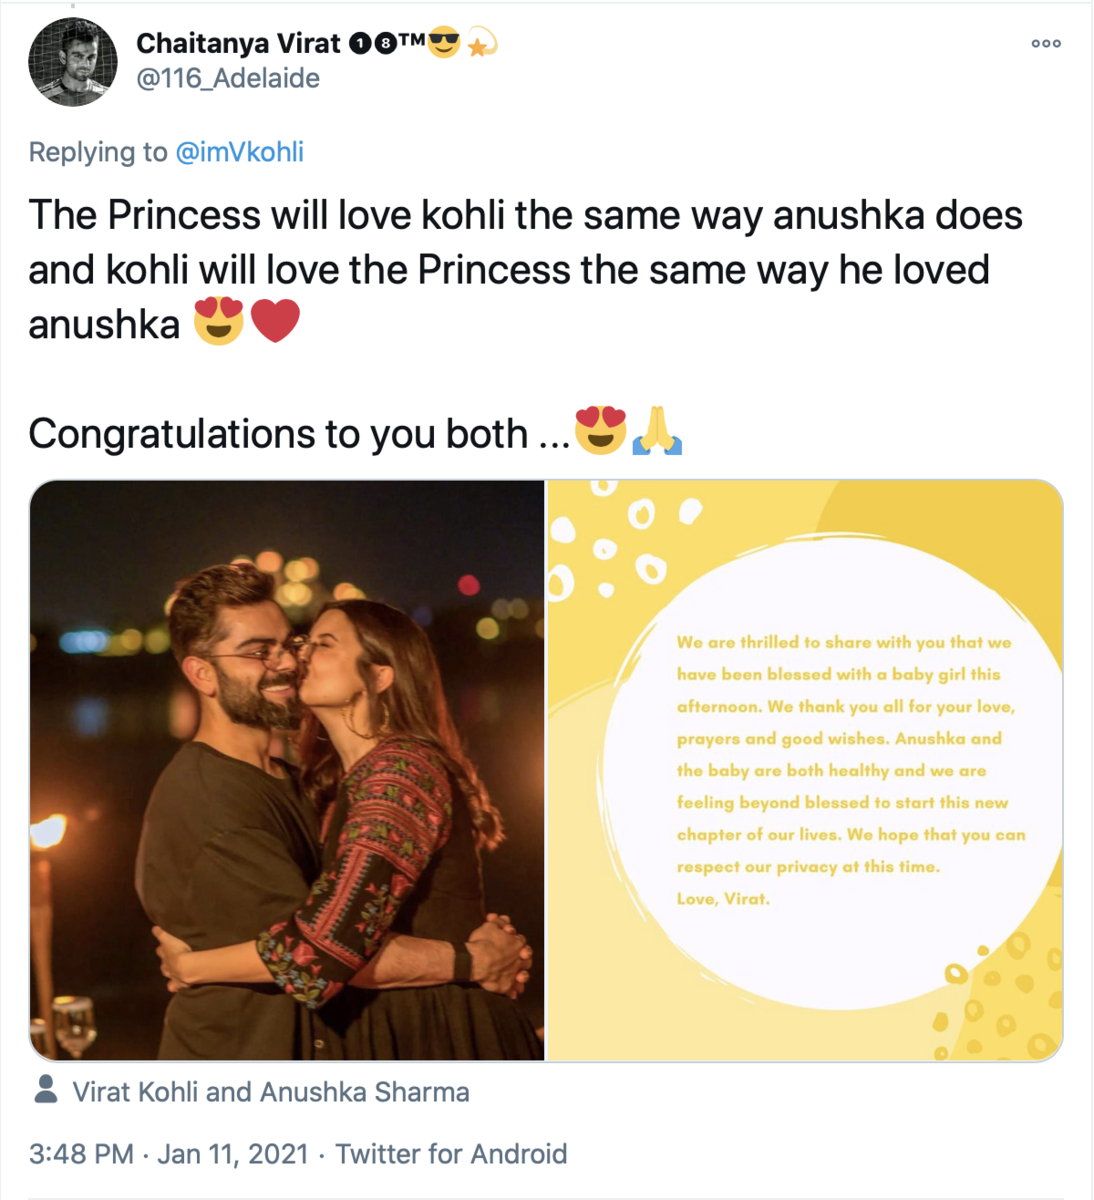Click the Twitter for Android source label
The width and height of the screenshot is (1094, 1200).
pos(451,1154)
